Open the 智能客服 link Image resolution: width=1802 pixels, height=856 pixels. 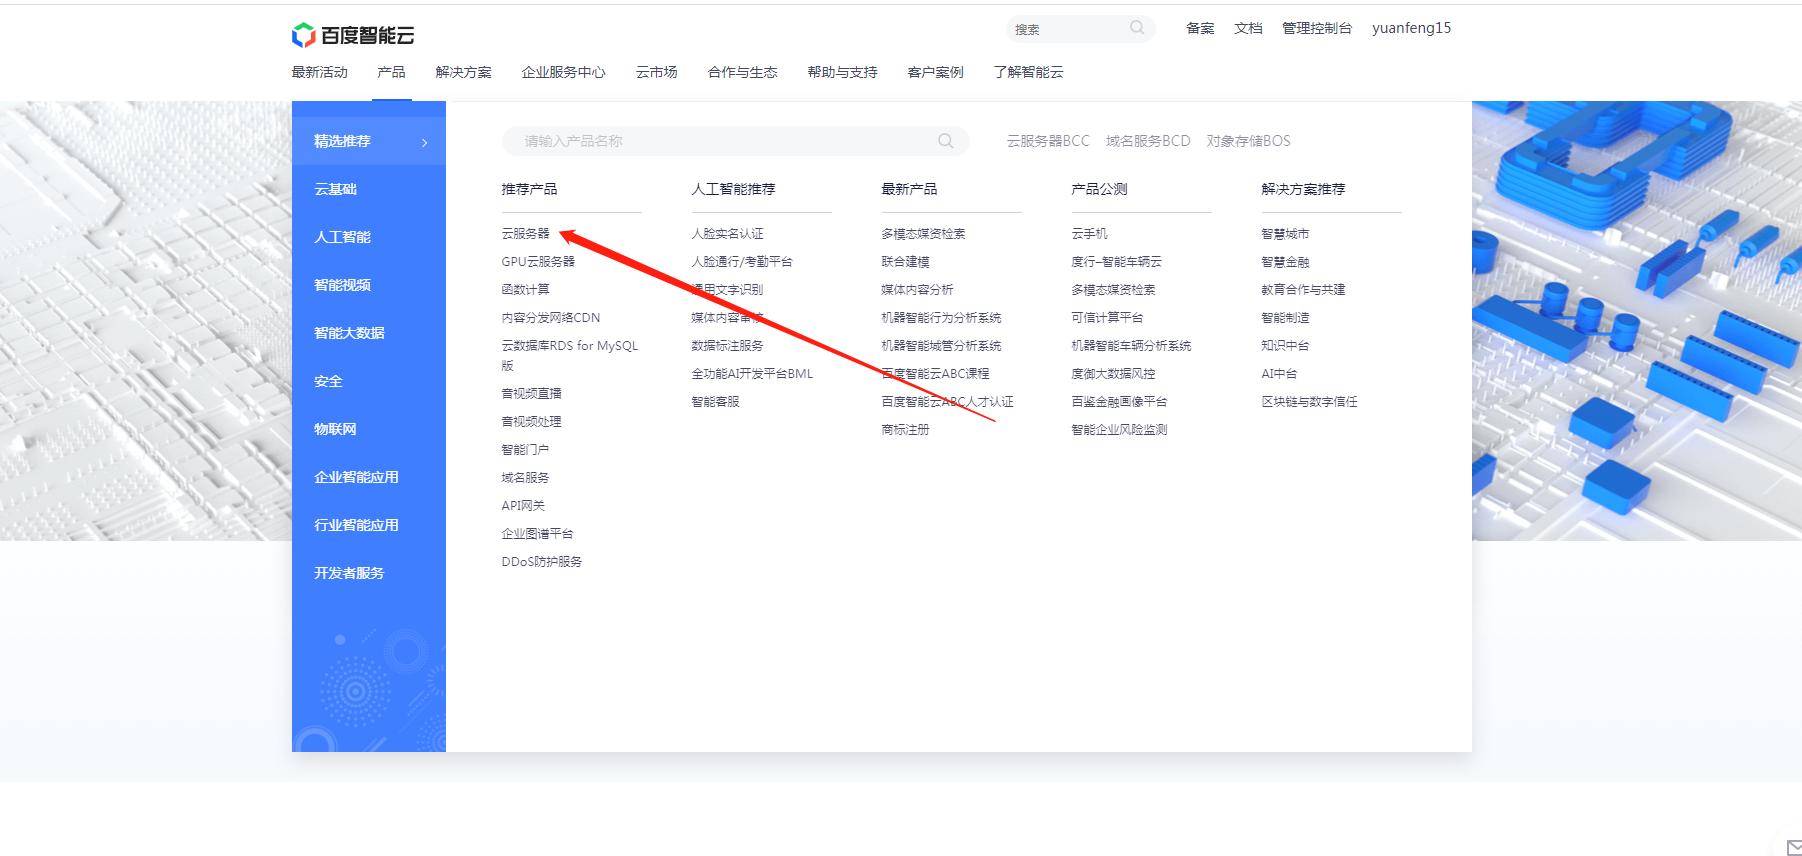click(715, 401)
